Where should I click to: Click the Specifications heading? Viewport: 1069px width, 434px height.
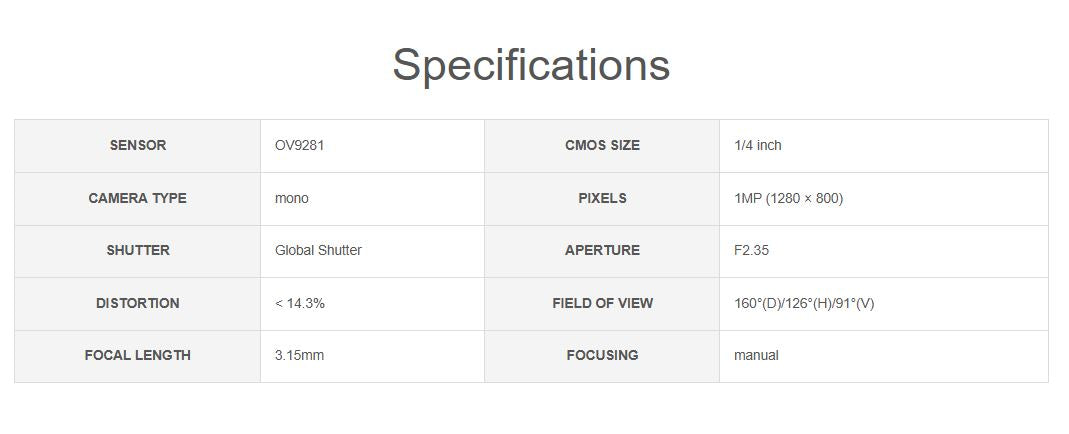pyautogui.click(x=531, y=65)
